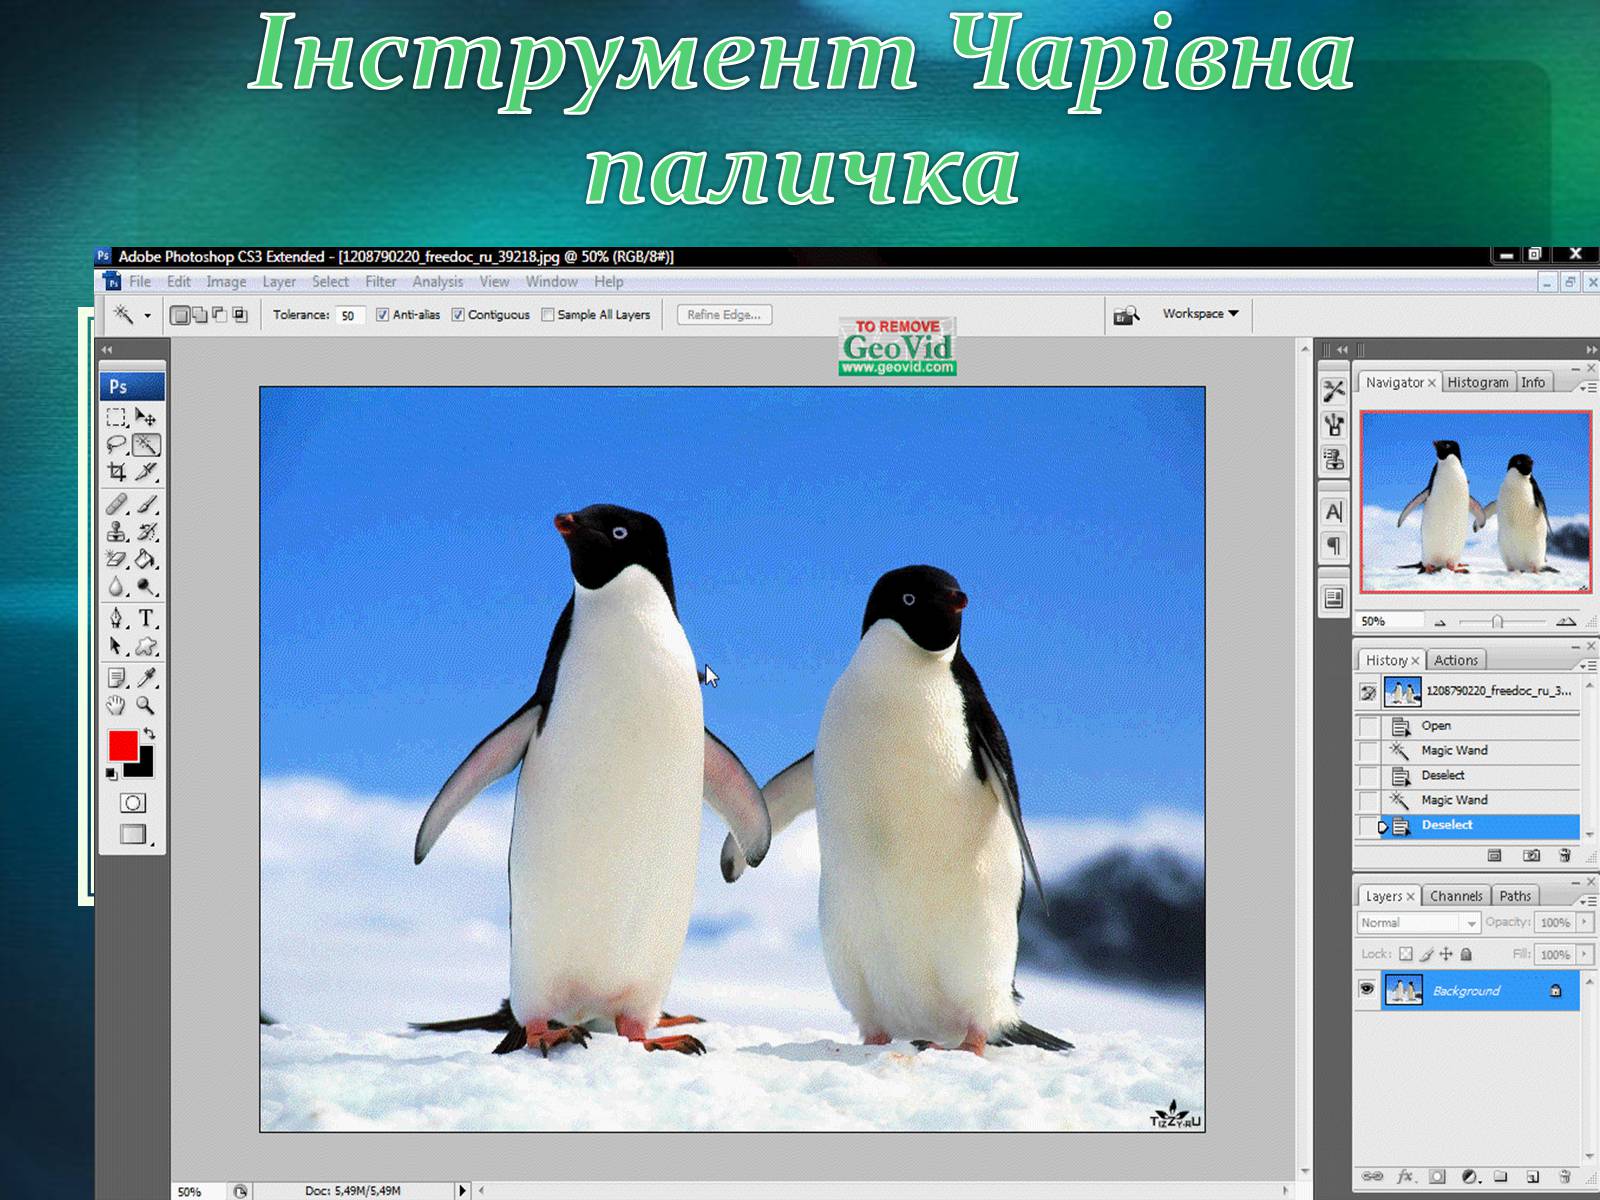1600x1200 pixels.
Task: Select the Clone Stamp tool
Action: (x=117, y=532)
